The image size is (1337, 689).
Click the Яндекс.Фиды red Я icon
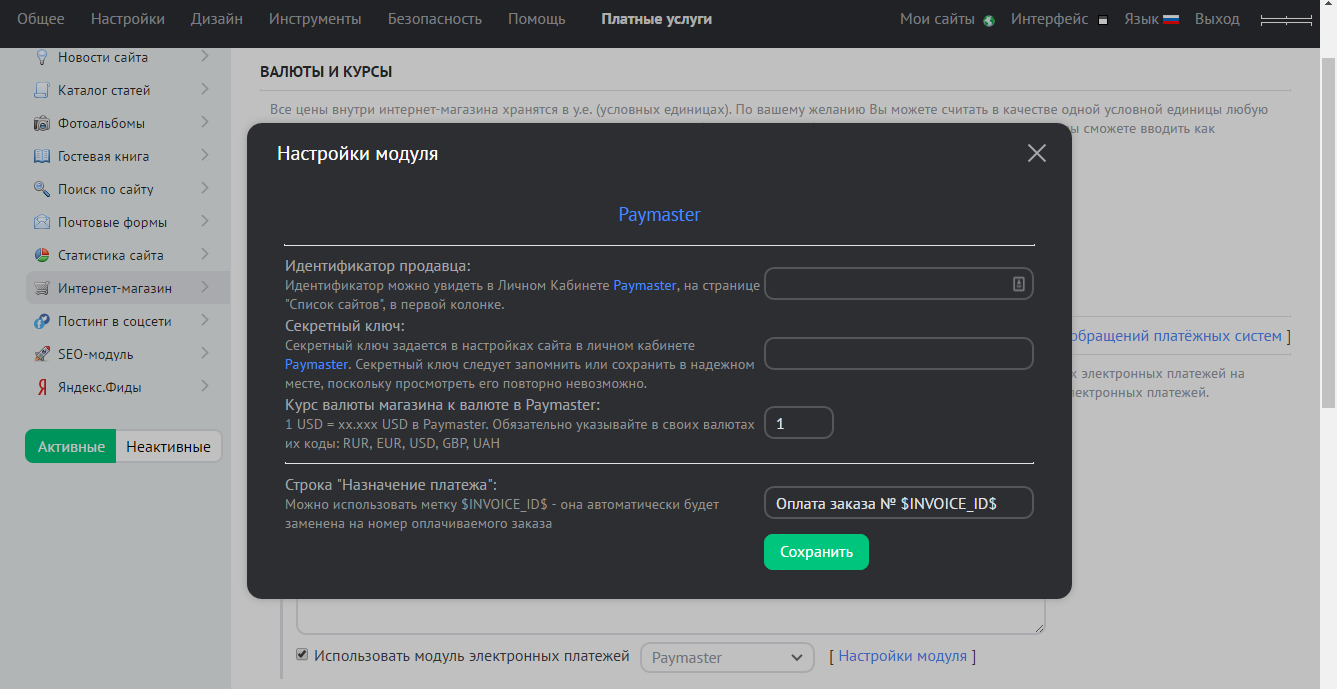point(42,387)
